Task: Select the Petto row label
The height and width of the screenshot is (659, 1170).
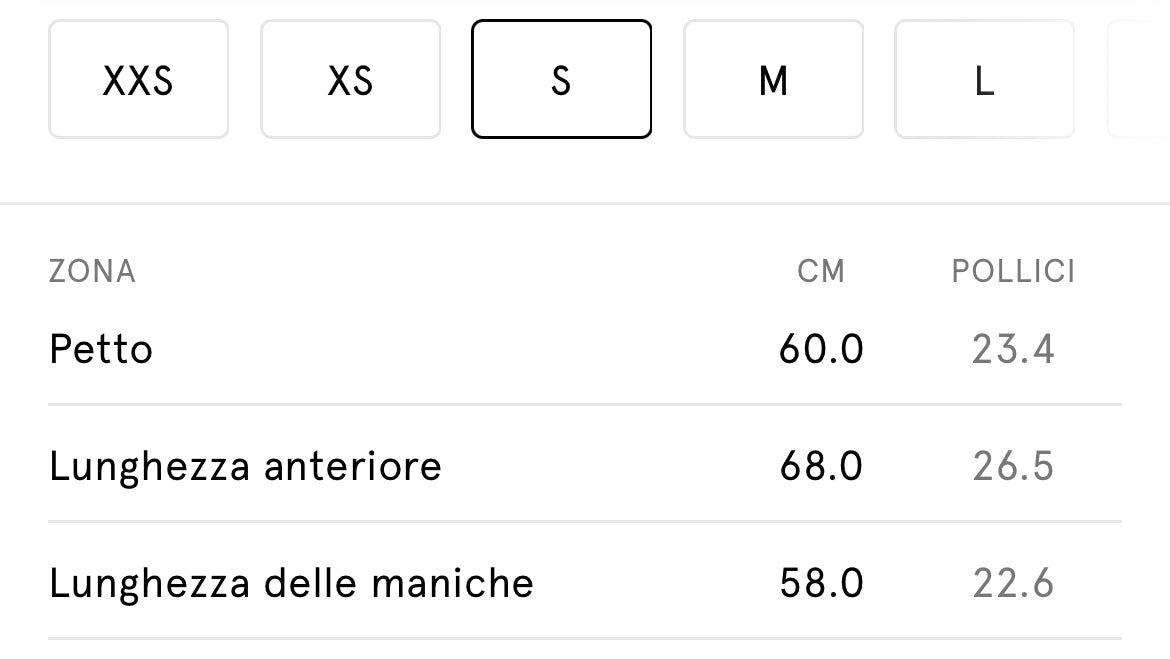Action: coord(101,350)
